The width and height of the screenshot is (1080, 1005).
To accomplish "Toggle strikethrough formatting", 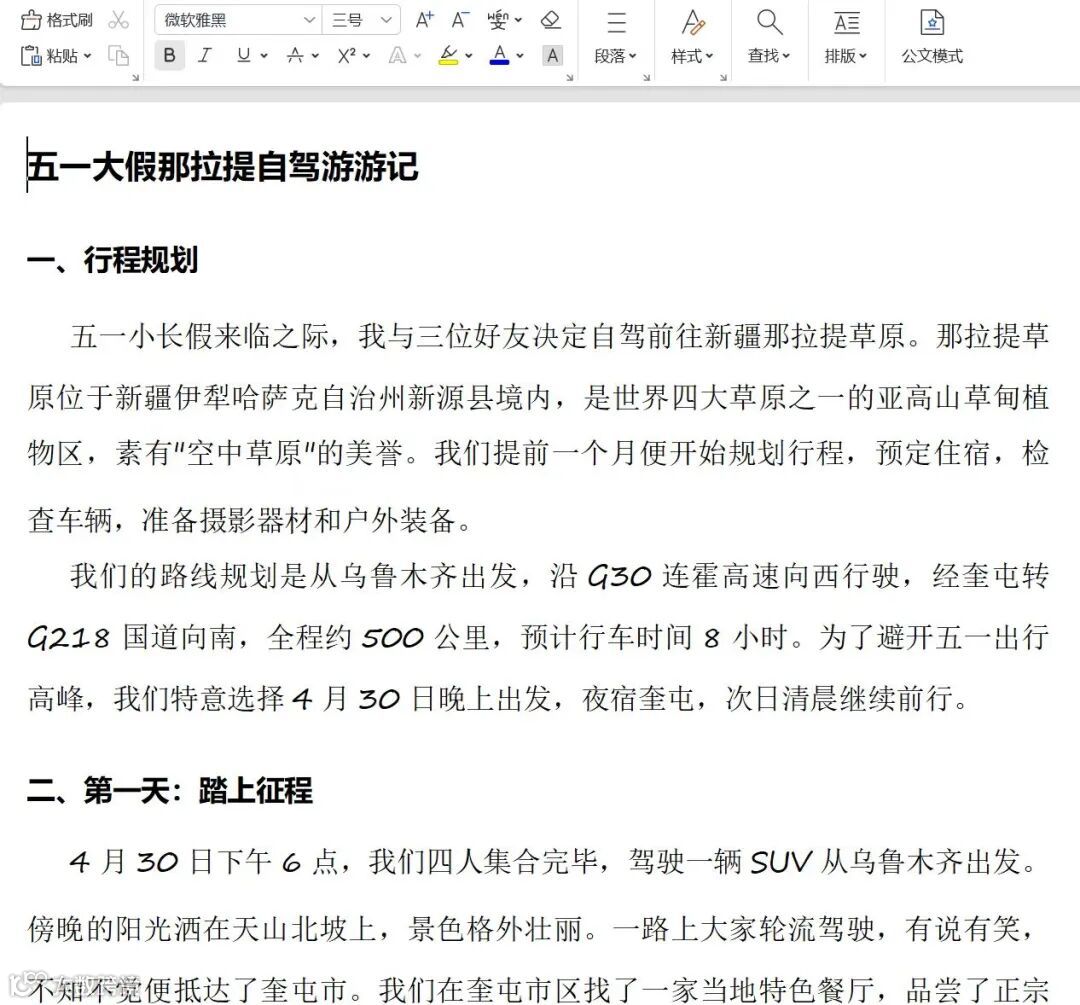I will 295,55.
